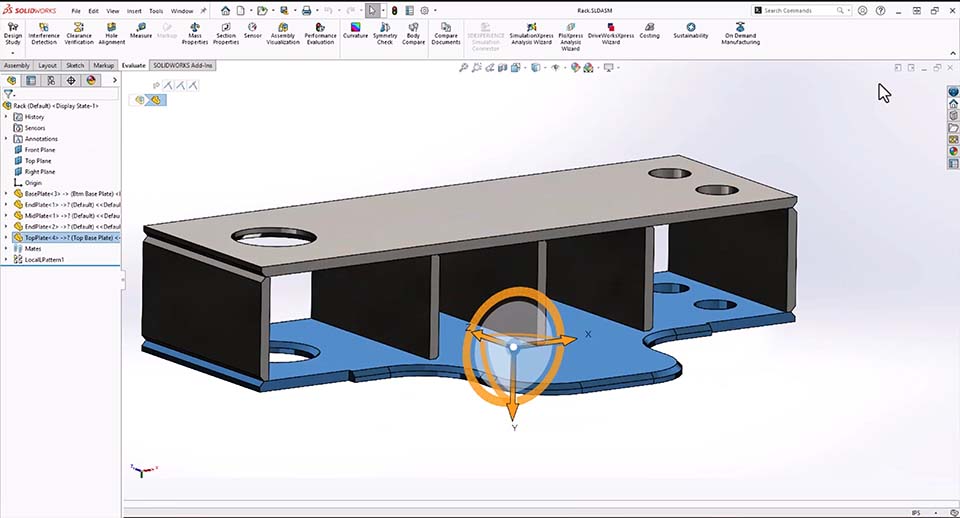
Task: Expand the BasePlate<3> component
Action: tap(6, 193)
